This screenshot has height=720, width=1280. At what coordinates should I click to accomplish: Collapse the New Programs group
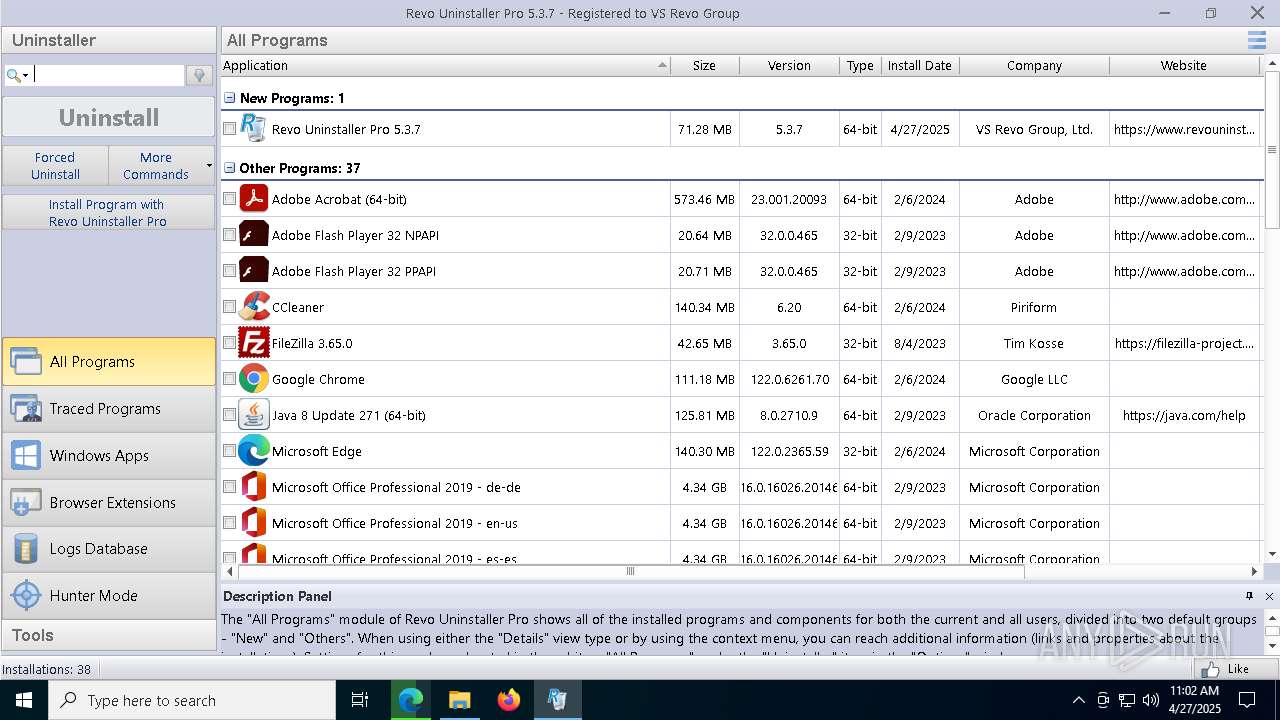(x=229, y=98)
